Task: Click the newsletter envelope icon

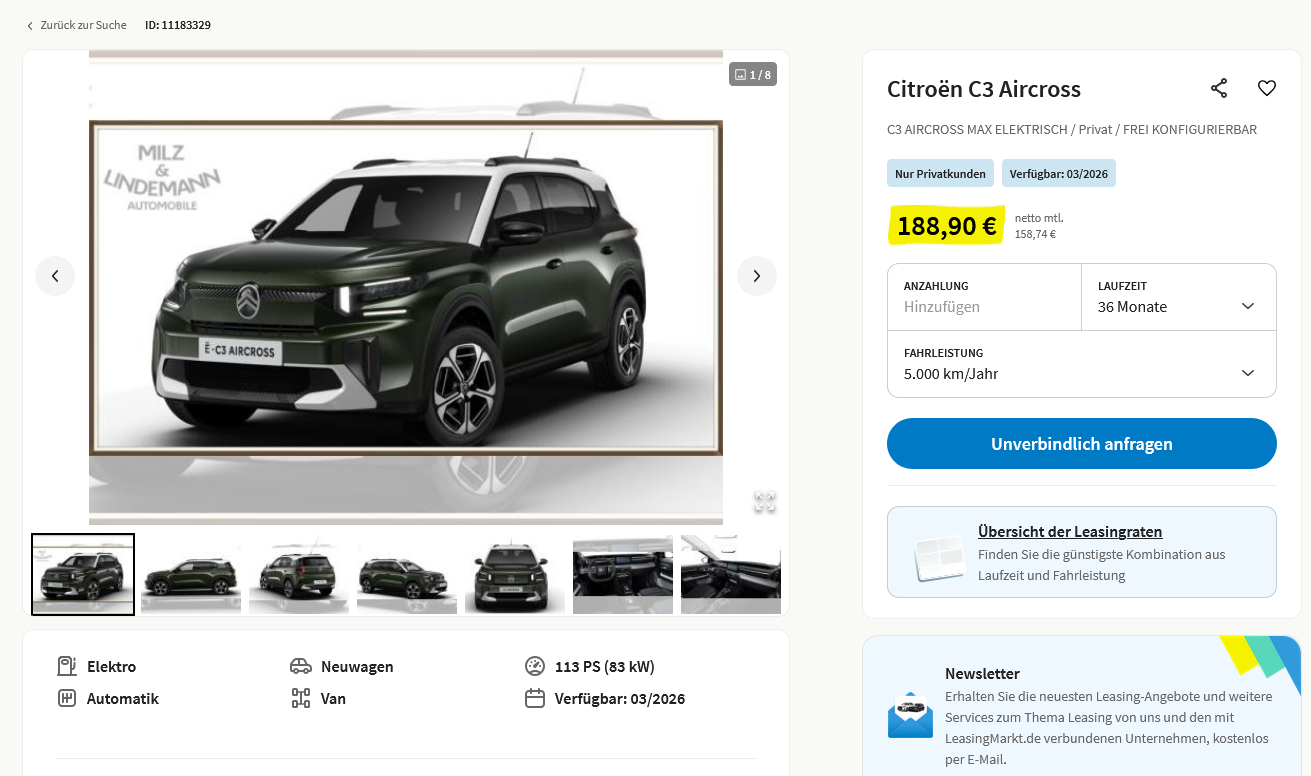Action: coord(910,714)
